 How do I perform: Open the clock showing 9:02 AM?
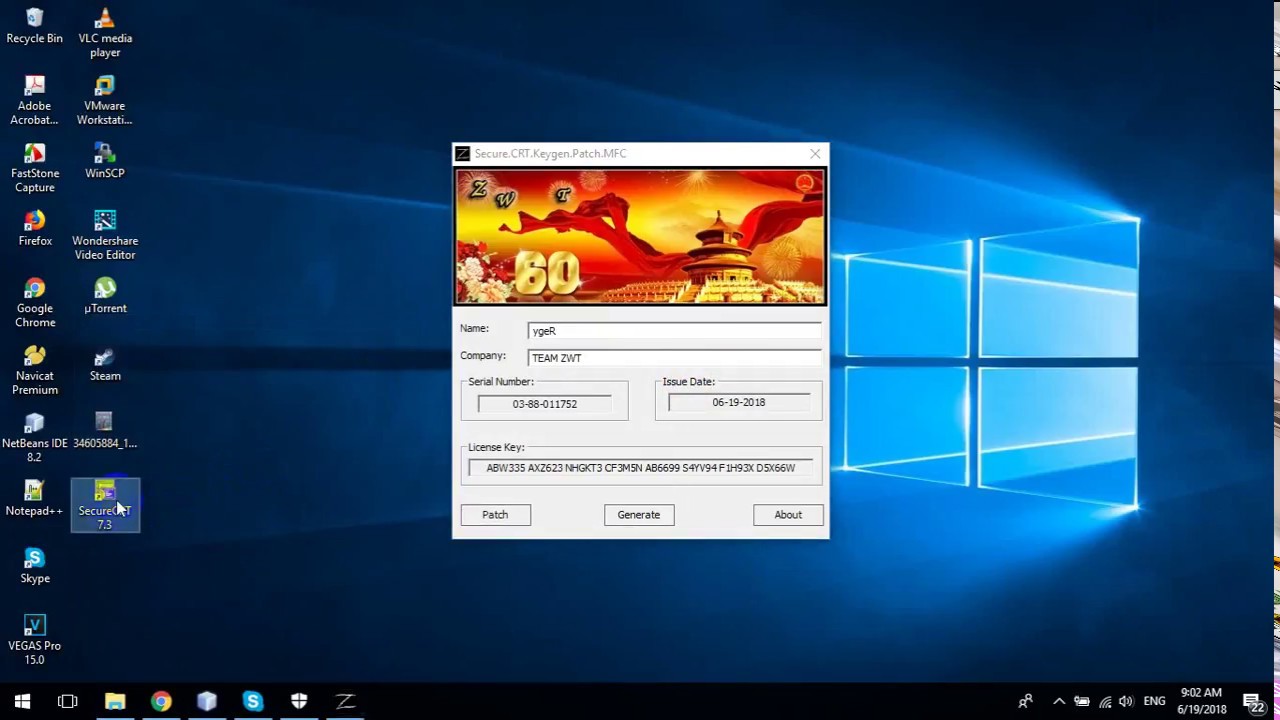(1201, 701)
